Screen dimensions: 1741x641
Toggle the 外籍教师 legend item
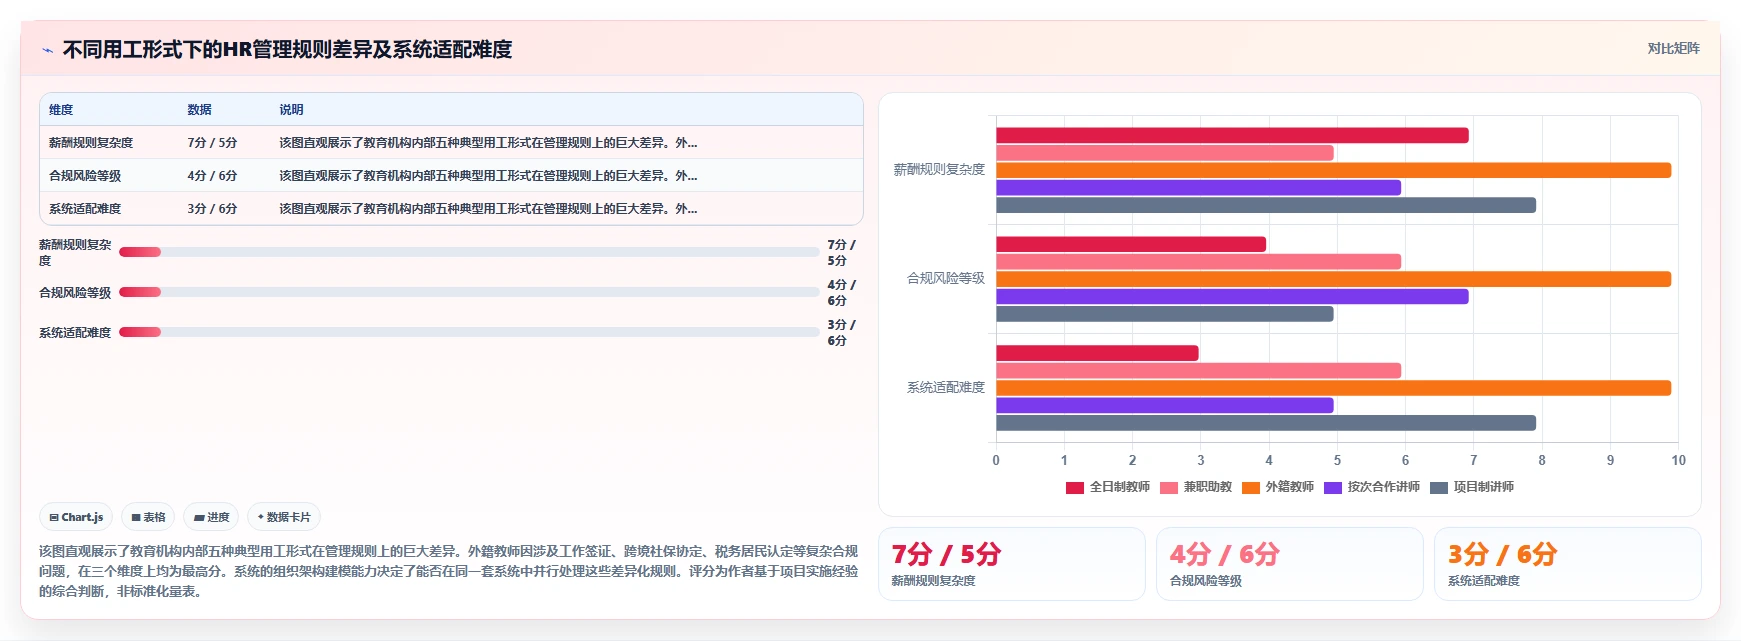(x=1278, y=487)
